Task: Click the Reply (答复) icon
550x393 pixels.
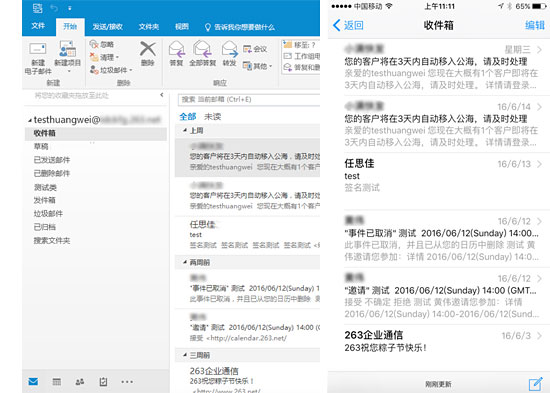Action: coord(176,49)
